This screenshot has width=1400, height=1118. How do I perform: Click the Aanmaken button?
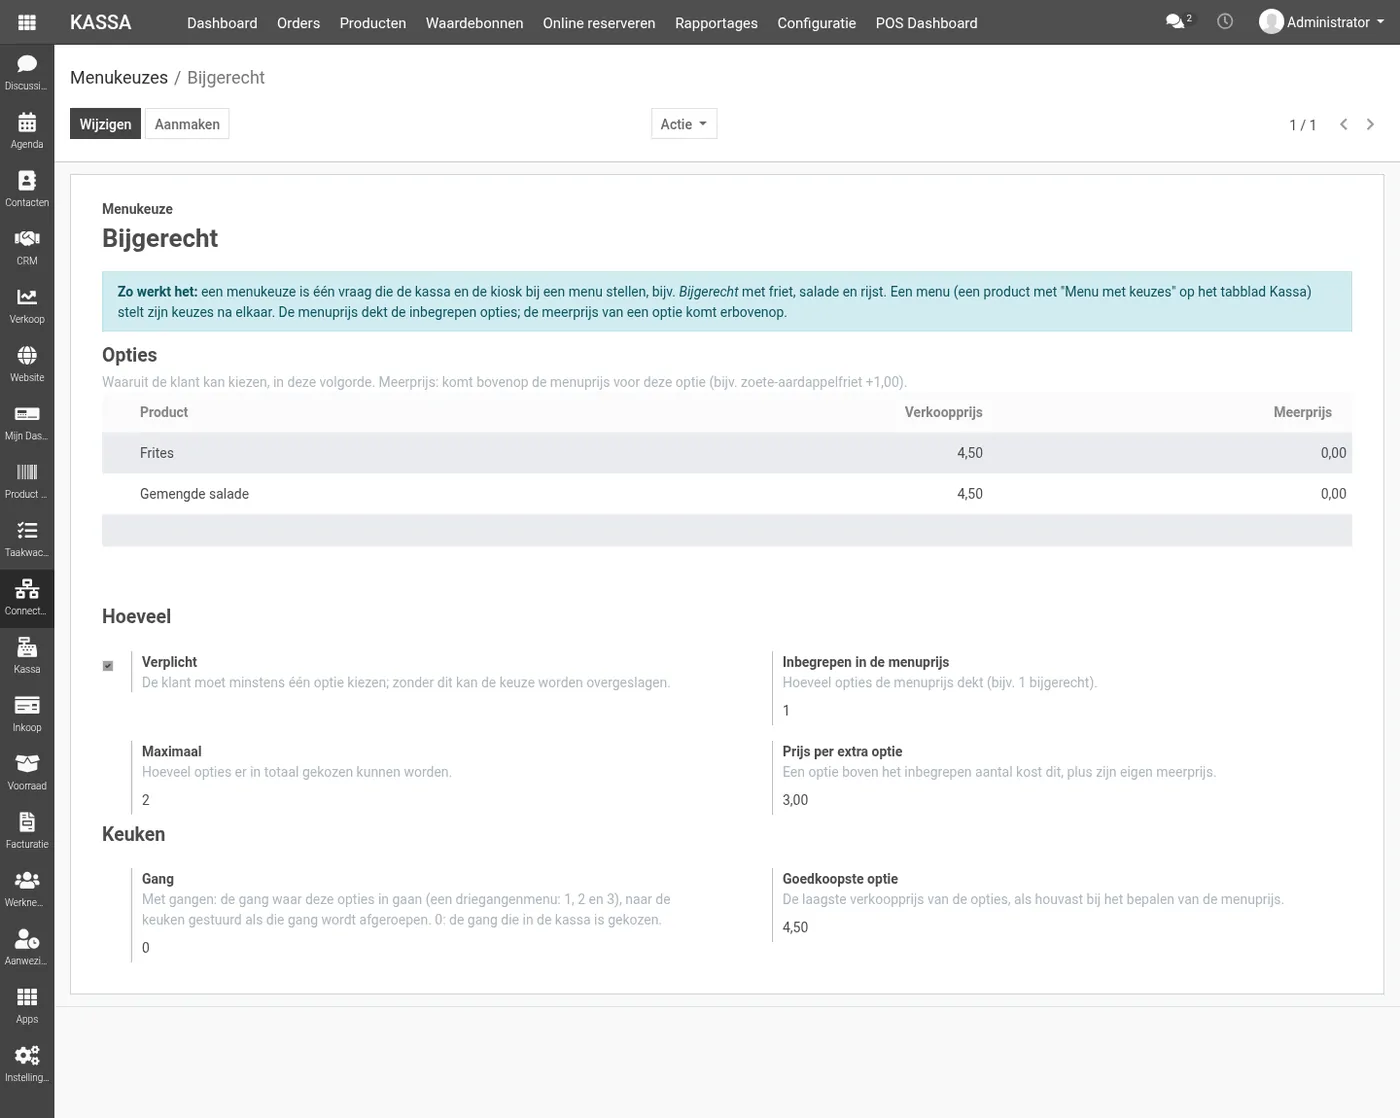[187, 124]
